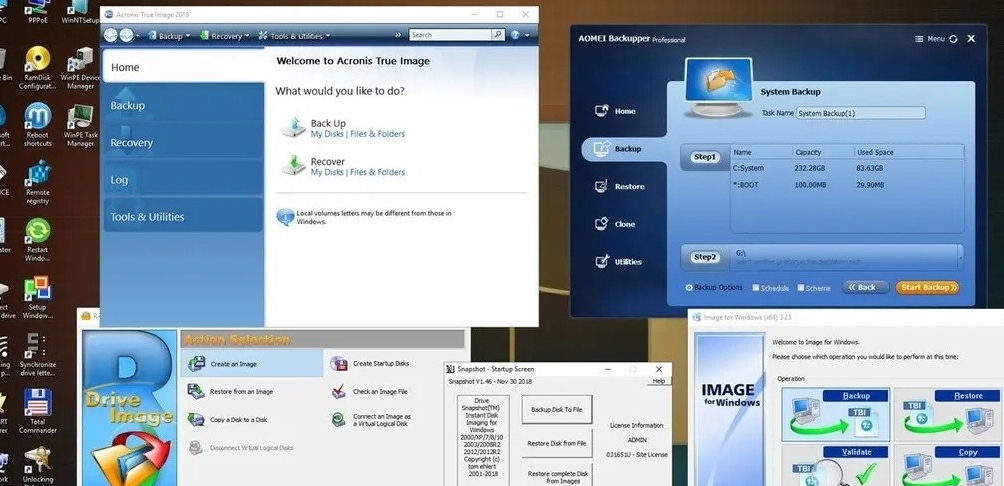Click Acronis back navigation arrow

pyautogui.click(x=111, y=35)
